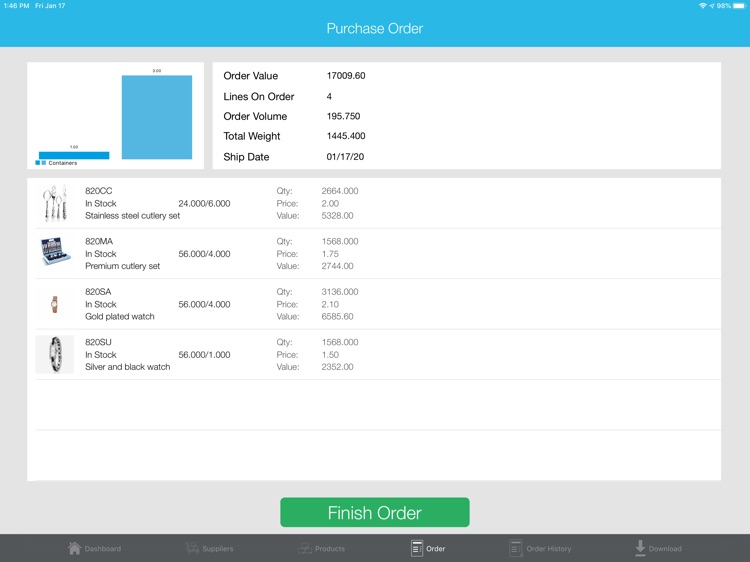Viewport: 750px width, 562px height.
Task: Tap the Order Volume 195.750 figure
Action: (343, 116)
